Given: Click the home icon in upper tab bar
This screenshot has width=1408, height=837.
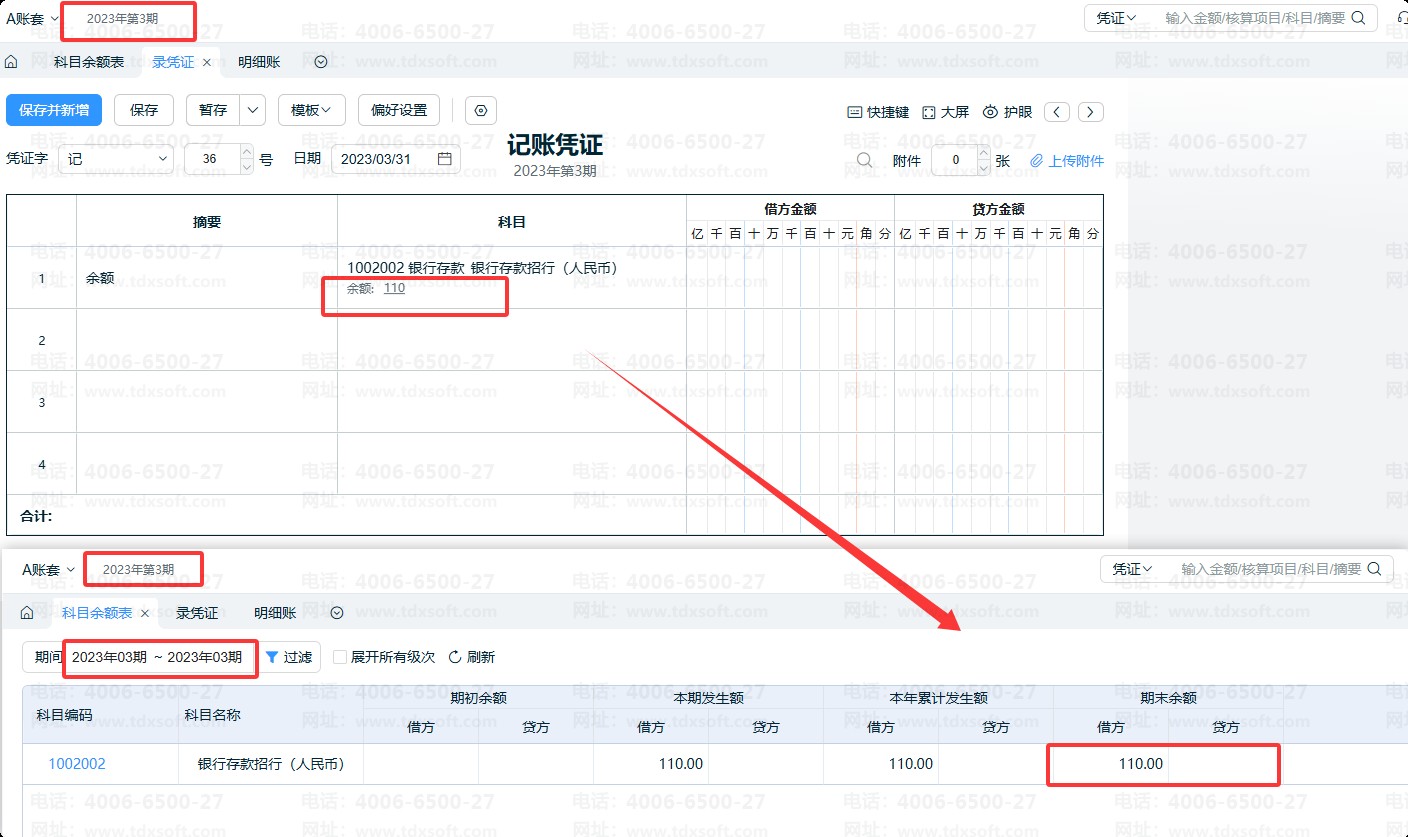Looking at the screenshot, I should [12, 62].
